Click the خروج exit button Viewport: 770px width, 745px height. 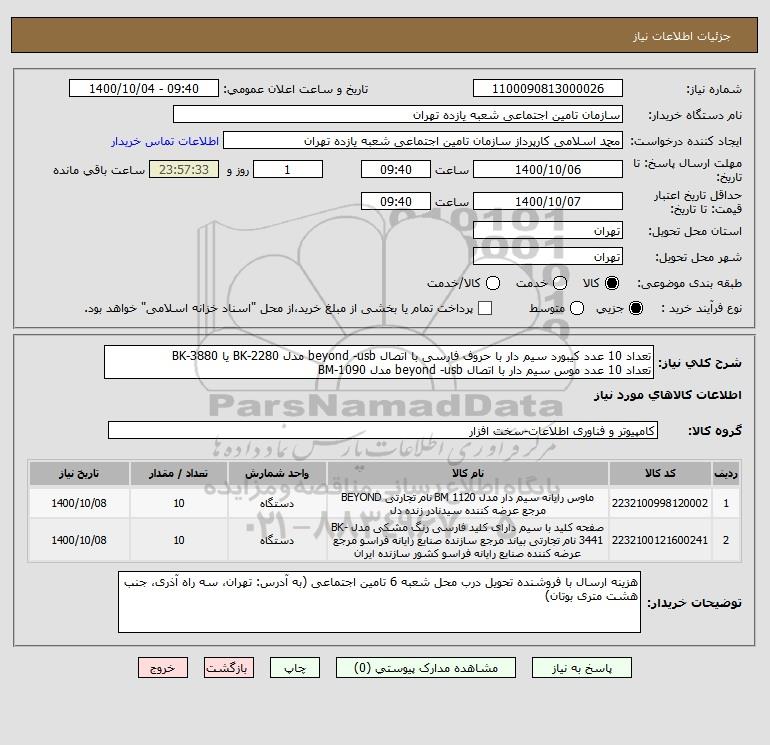point(163,668)
